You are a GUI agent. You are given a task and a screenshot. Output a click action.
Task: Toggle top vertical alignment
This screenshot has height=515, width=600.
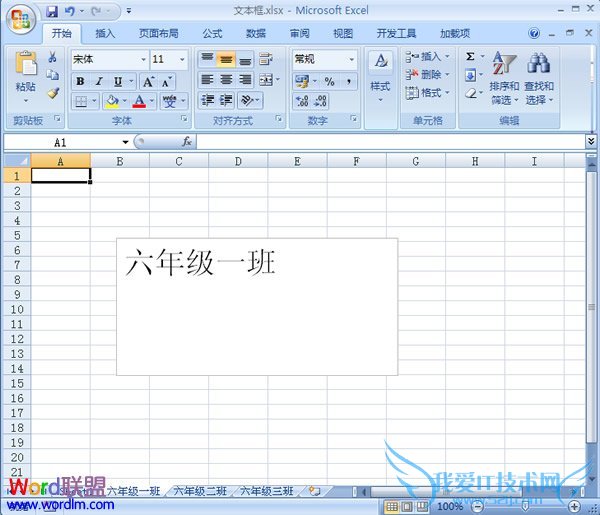207,59
